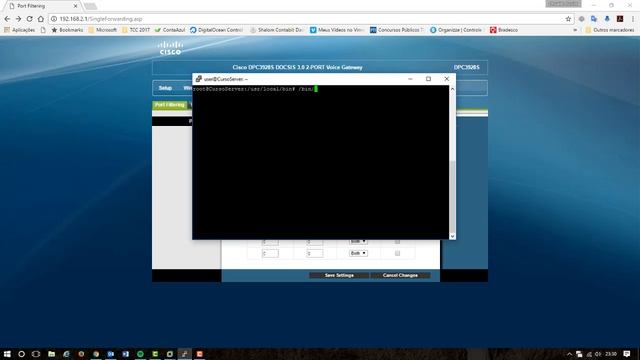This screenshot has width=640, height=360.
Task: Open Outlook from the taskbar
Action: pyautogui.click(x=111, y=354)
